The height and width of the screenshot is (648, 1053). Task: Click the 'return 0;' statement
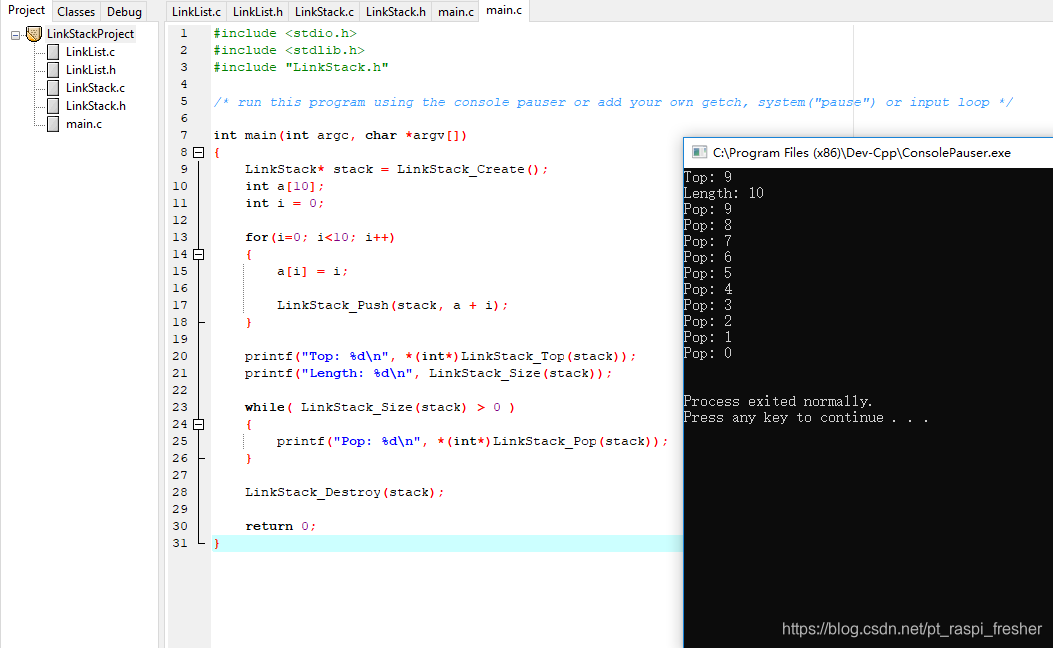pyautogui.click(x=280, y=526)
